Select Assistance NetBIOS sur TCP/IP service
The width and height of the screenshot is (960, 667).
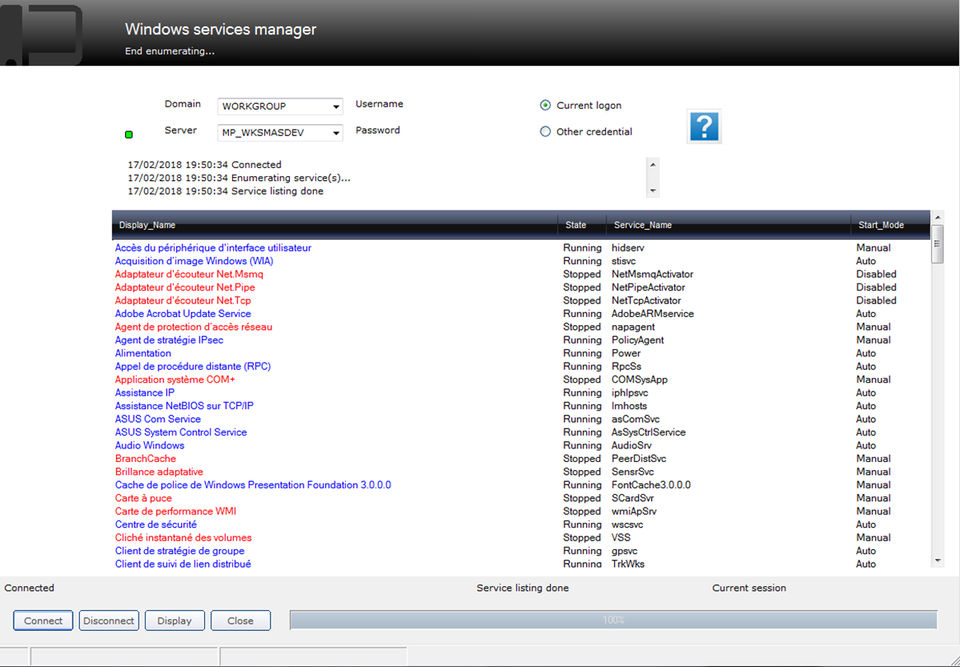184,406
